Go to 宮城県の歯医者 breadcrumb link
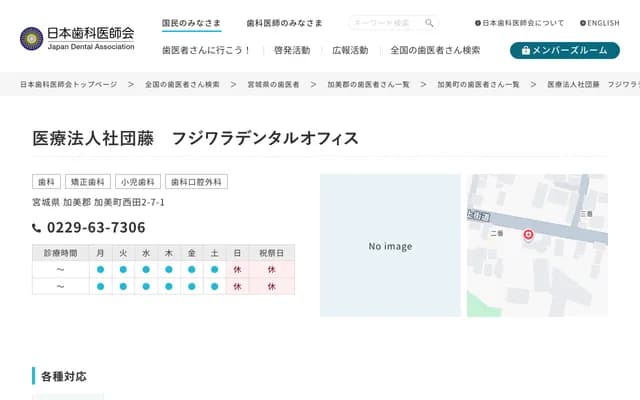Viewport: 640px width, 400px height. click(273, 85)
